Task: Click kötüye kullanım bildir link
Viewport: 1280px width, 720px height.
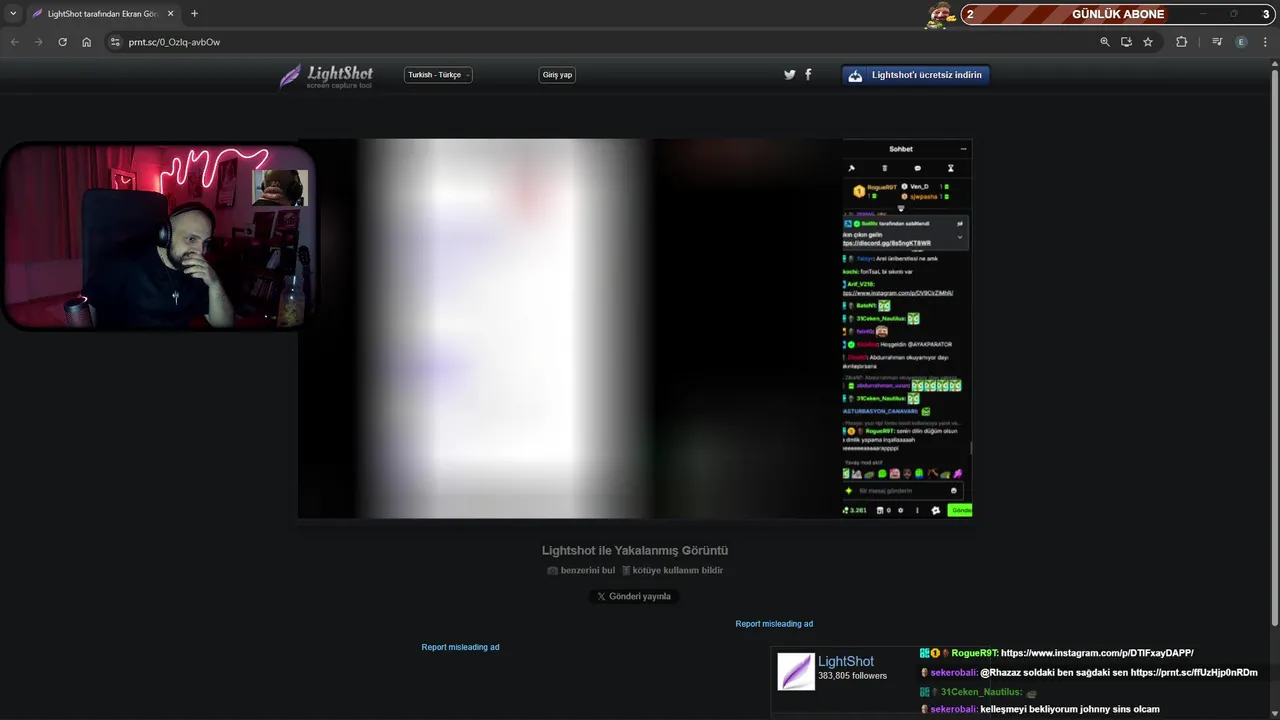Action: point(672,570)
